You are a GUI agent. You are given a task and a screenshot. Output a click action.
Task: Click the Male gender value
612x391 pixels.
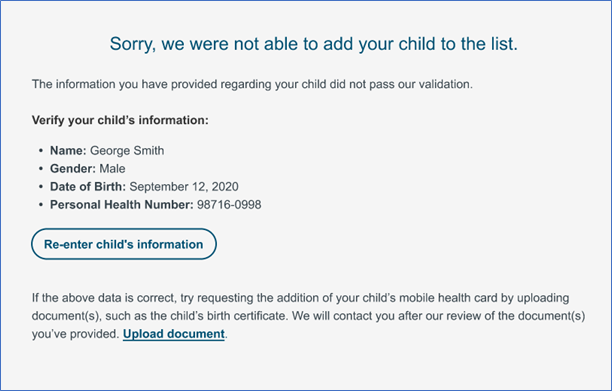(x=112, y=169)
